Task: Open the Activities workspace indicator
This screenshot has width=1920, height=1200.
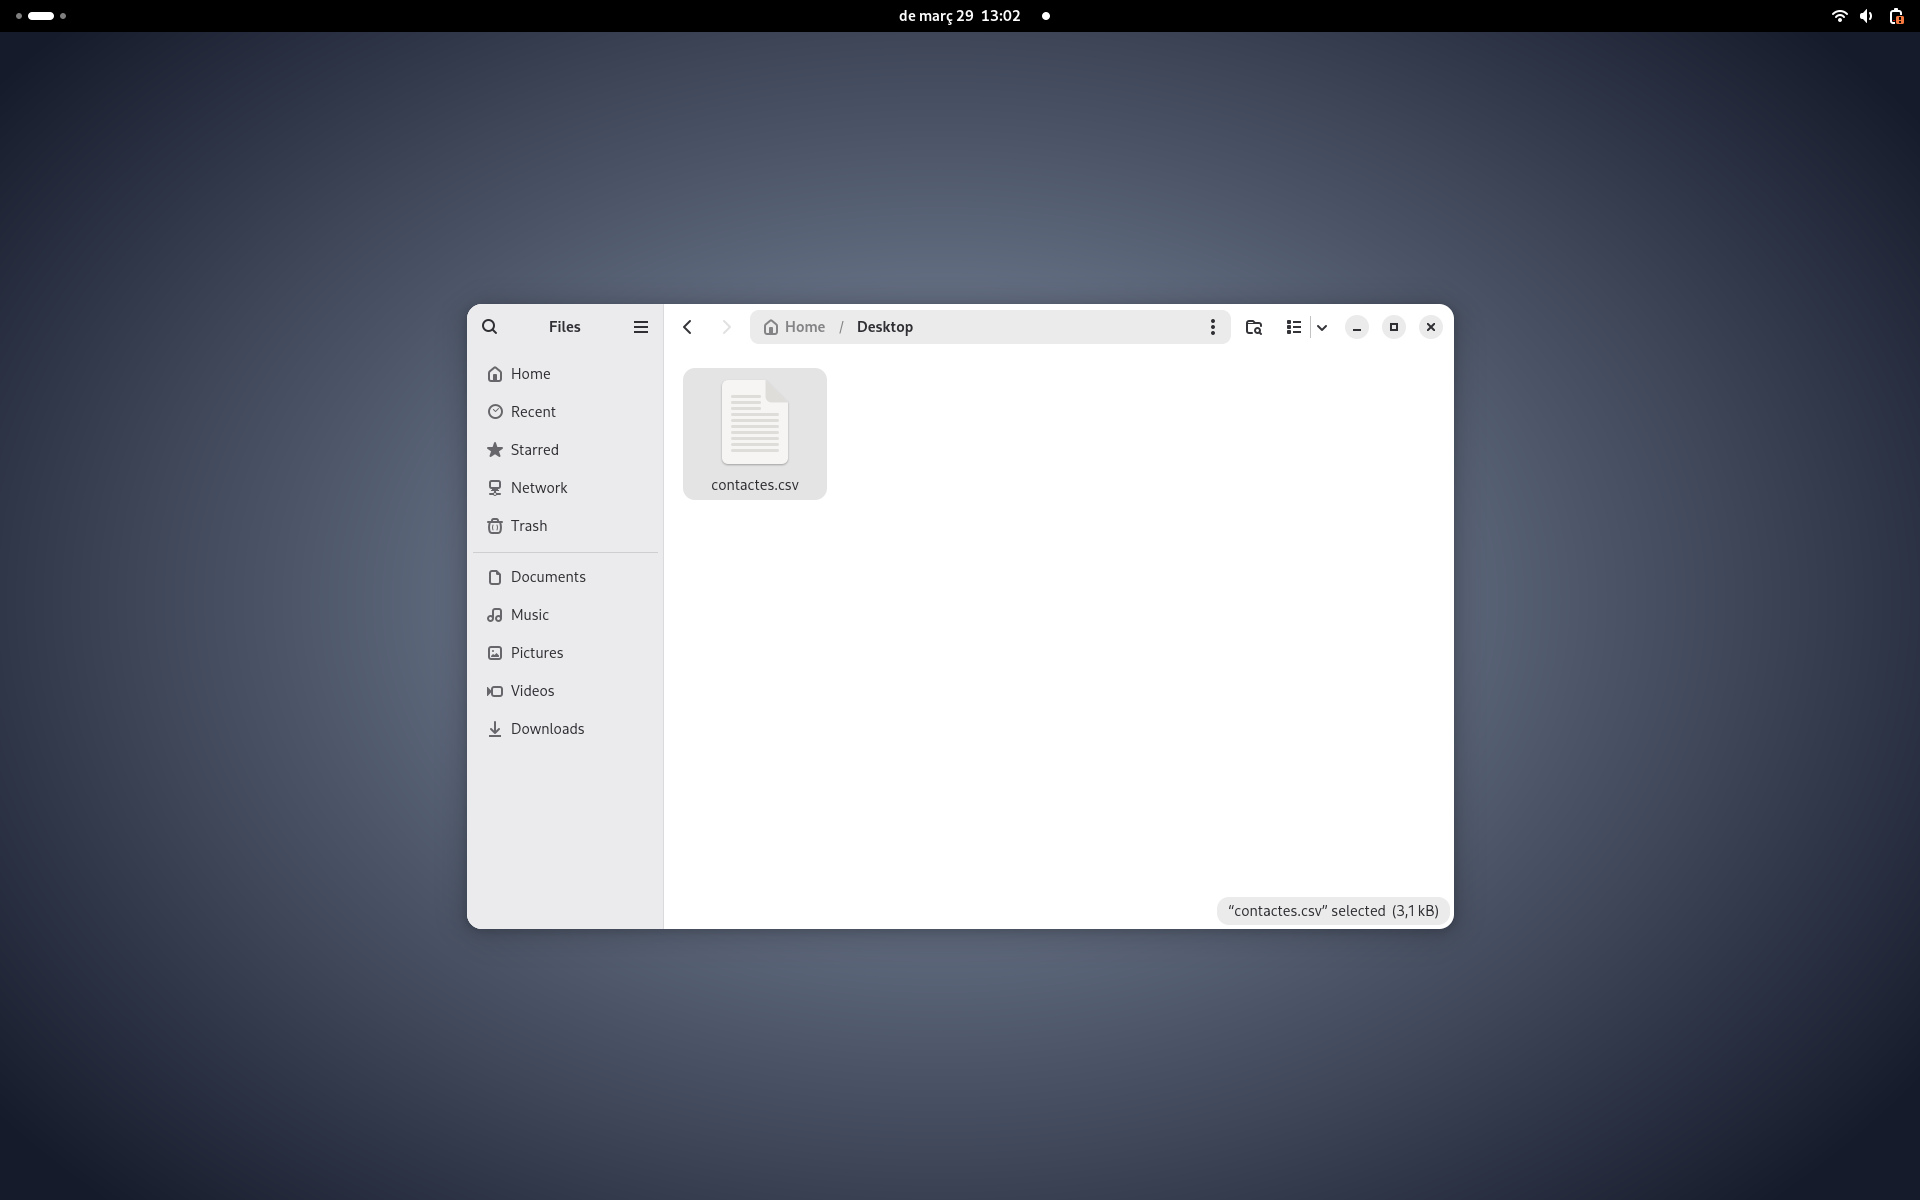Action: tap(41, 16)
